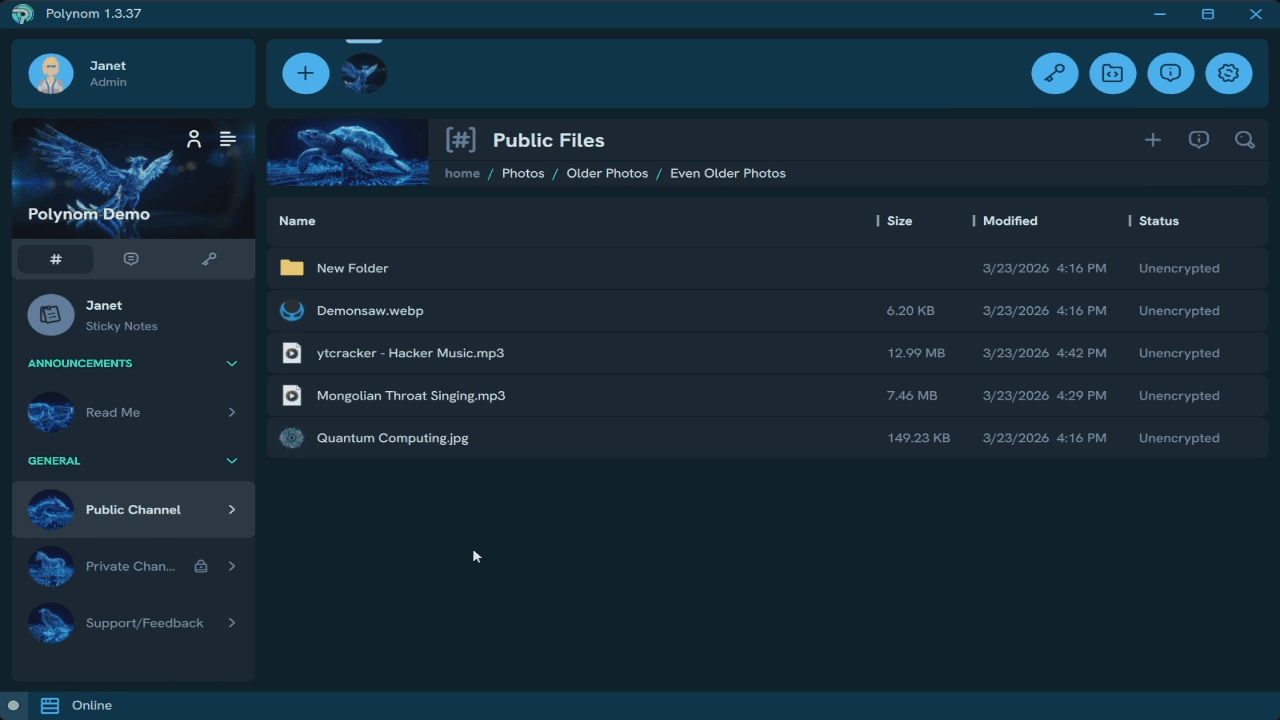Navigate to Older Photos in breadcrumb
This screenshot has width=1280, height=720.
(x=607, y=173)
